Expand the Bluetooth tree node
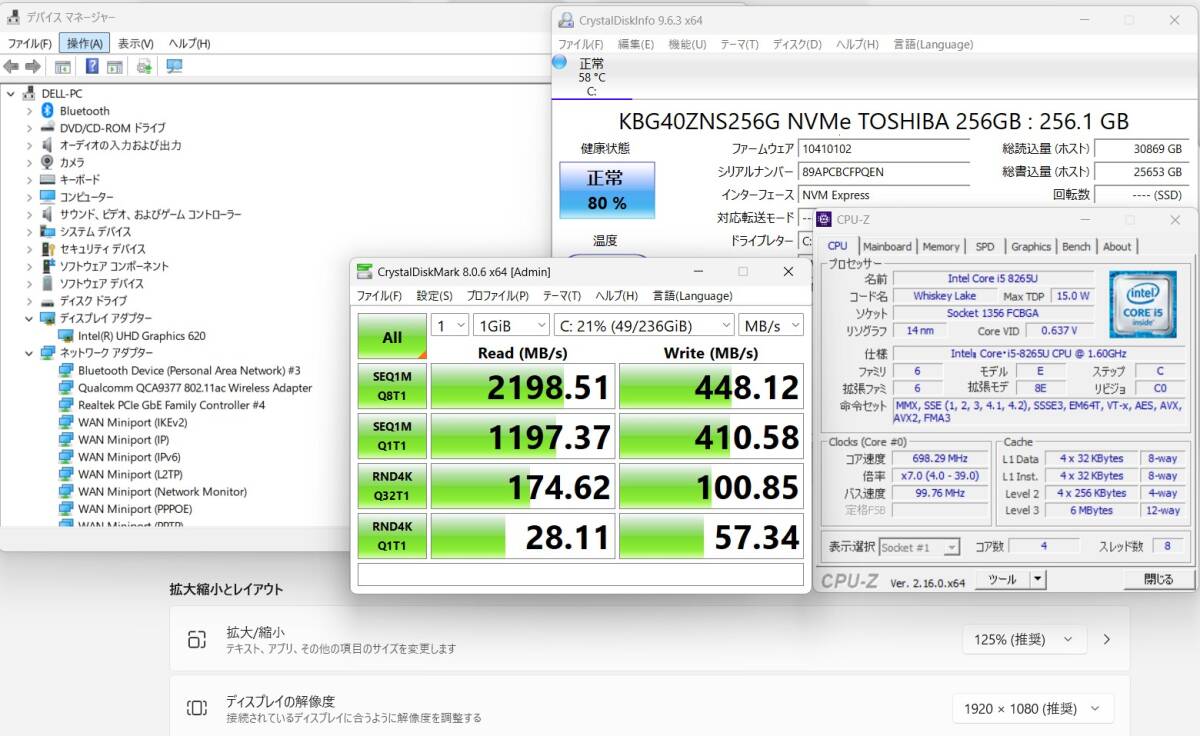1200x736 pixels. click(x=31, y=110)
